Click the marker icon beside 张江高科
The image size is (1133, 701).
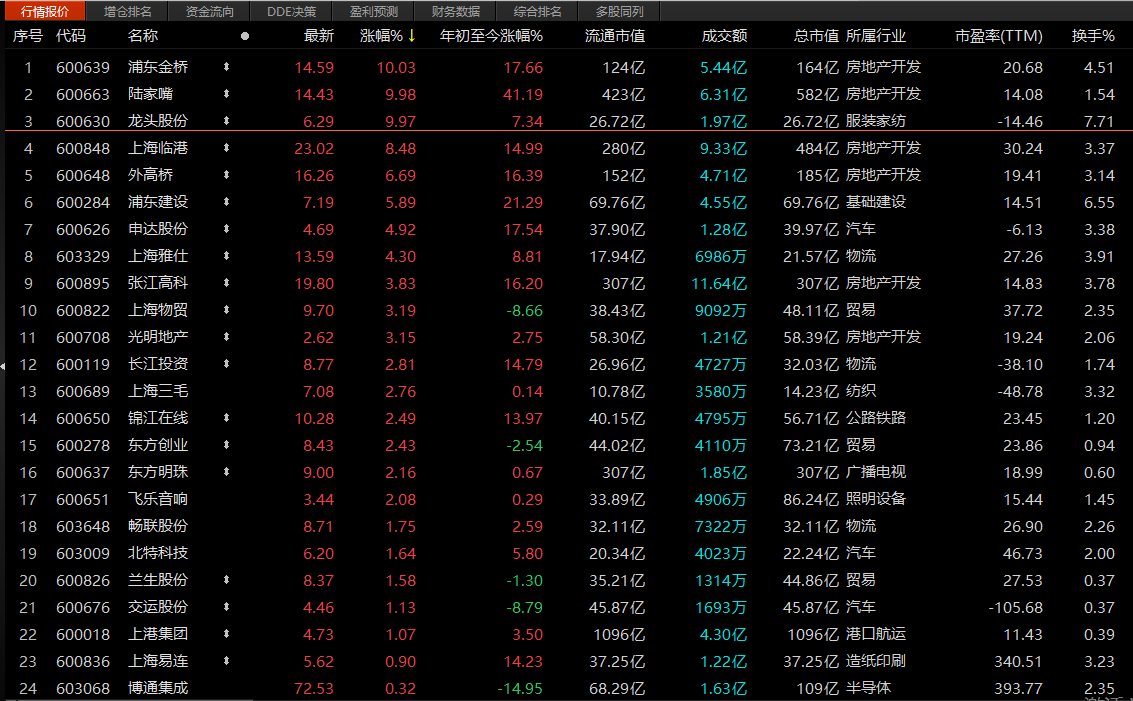(x=226, y=284)
